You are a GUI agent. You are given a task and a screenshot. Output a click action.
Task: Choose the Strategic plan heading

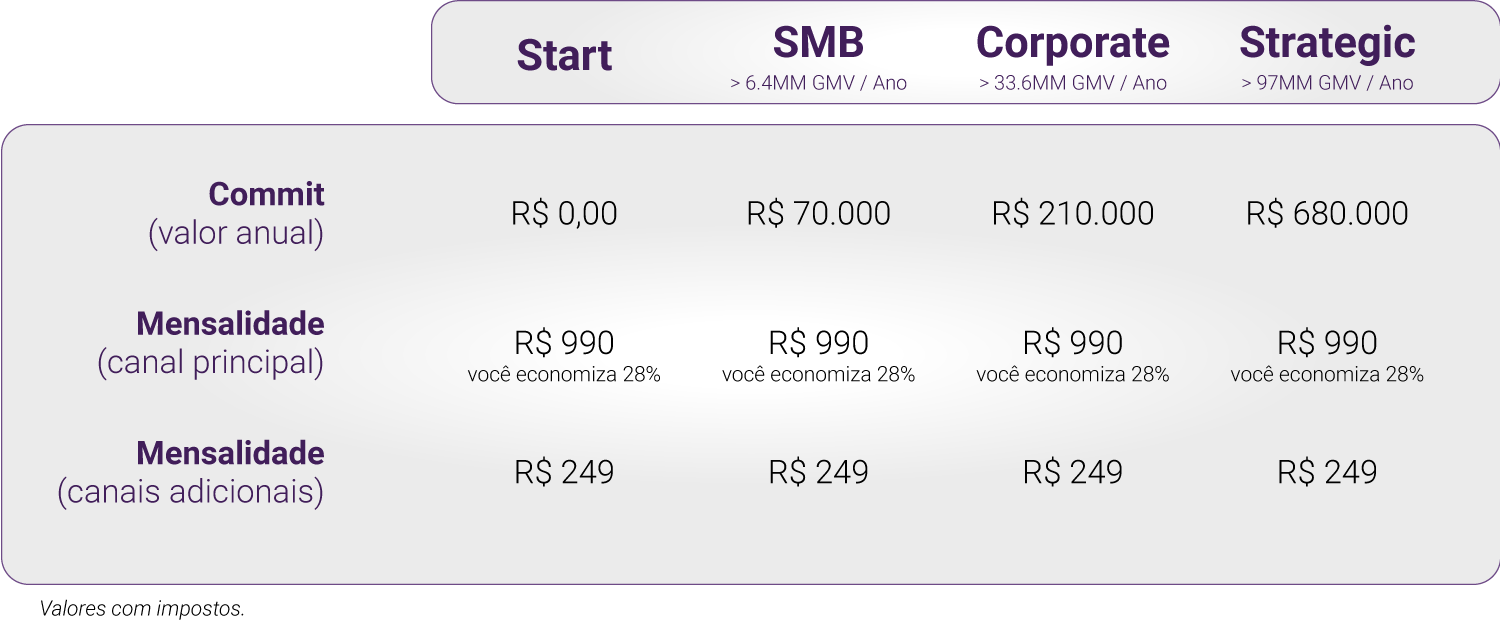point(1327,43)
